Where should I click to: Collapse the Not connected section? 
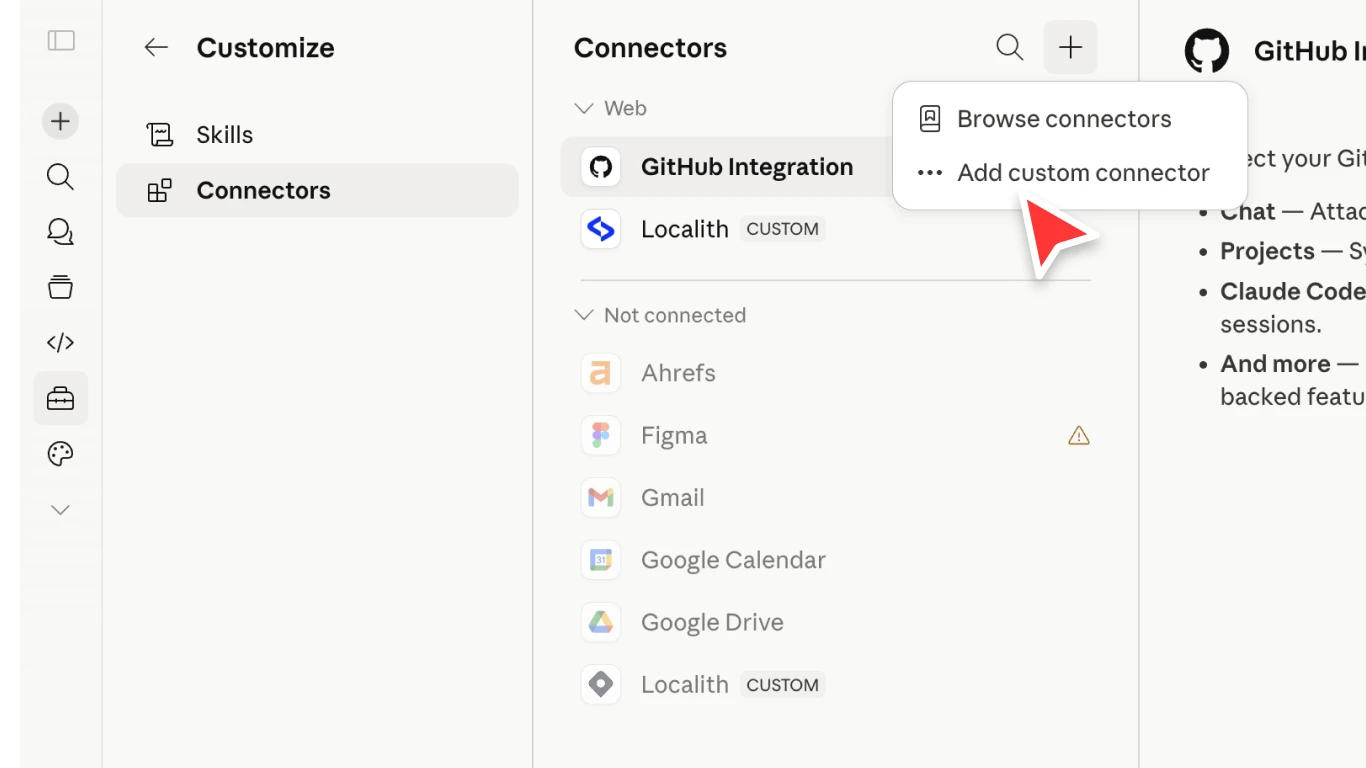pyautogui.click(x=583, y=314)
